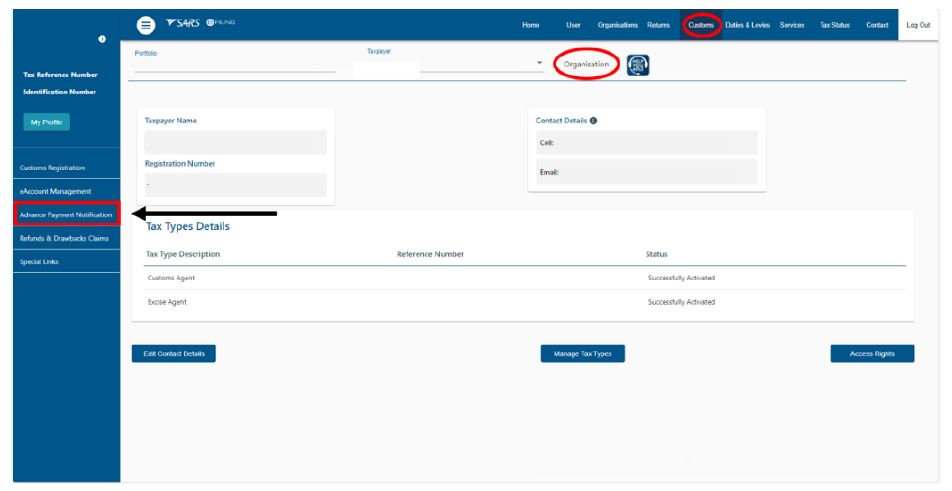Click the Taxpayer Name field
The image size is (952, 491).
click(x=236, y=142)
